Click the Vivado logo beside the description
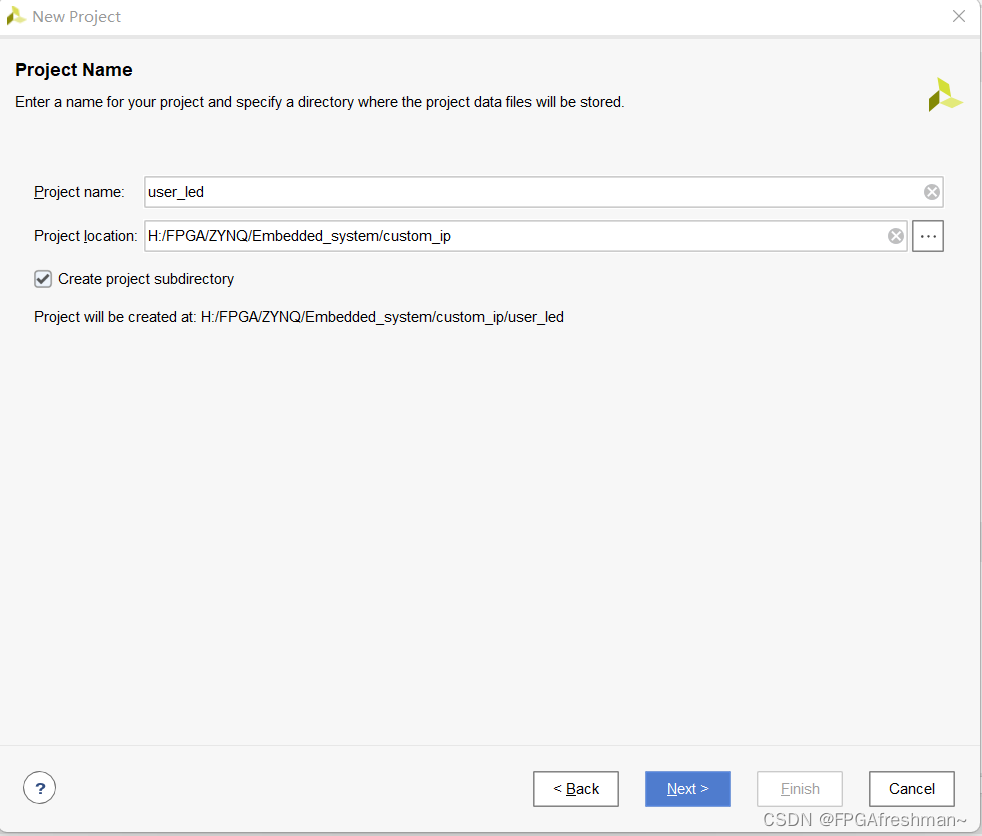Viewport: 982px width, 836px height. point(946,94)
